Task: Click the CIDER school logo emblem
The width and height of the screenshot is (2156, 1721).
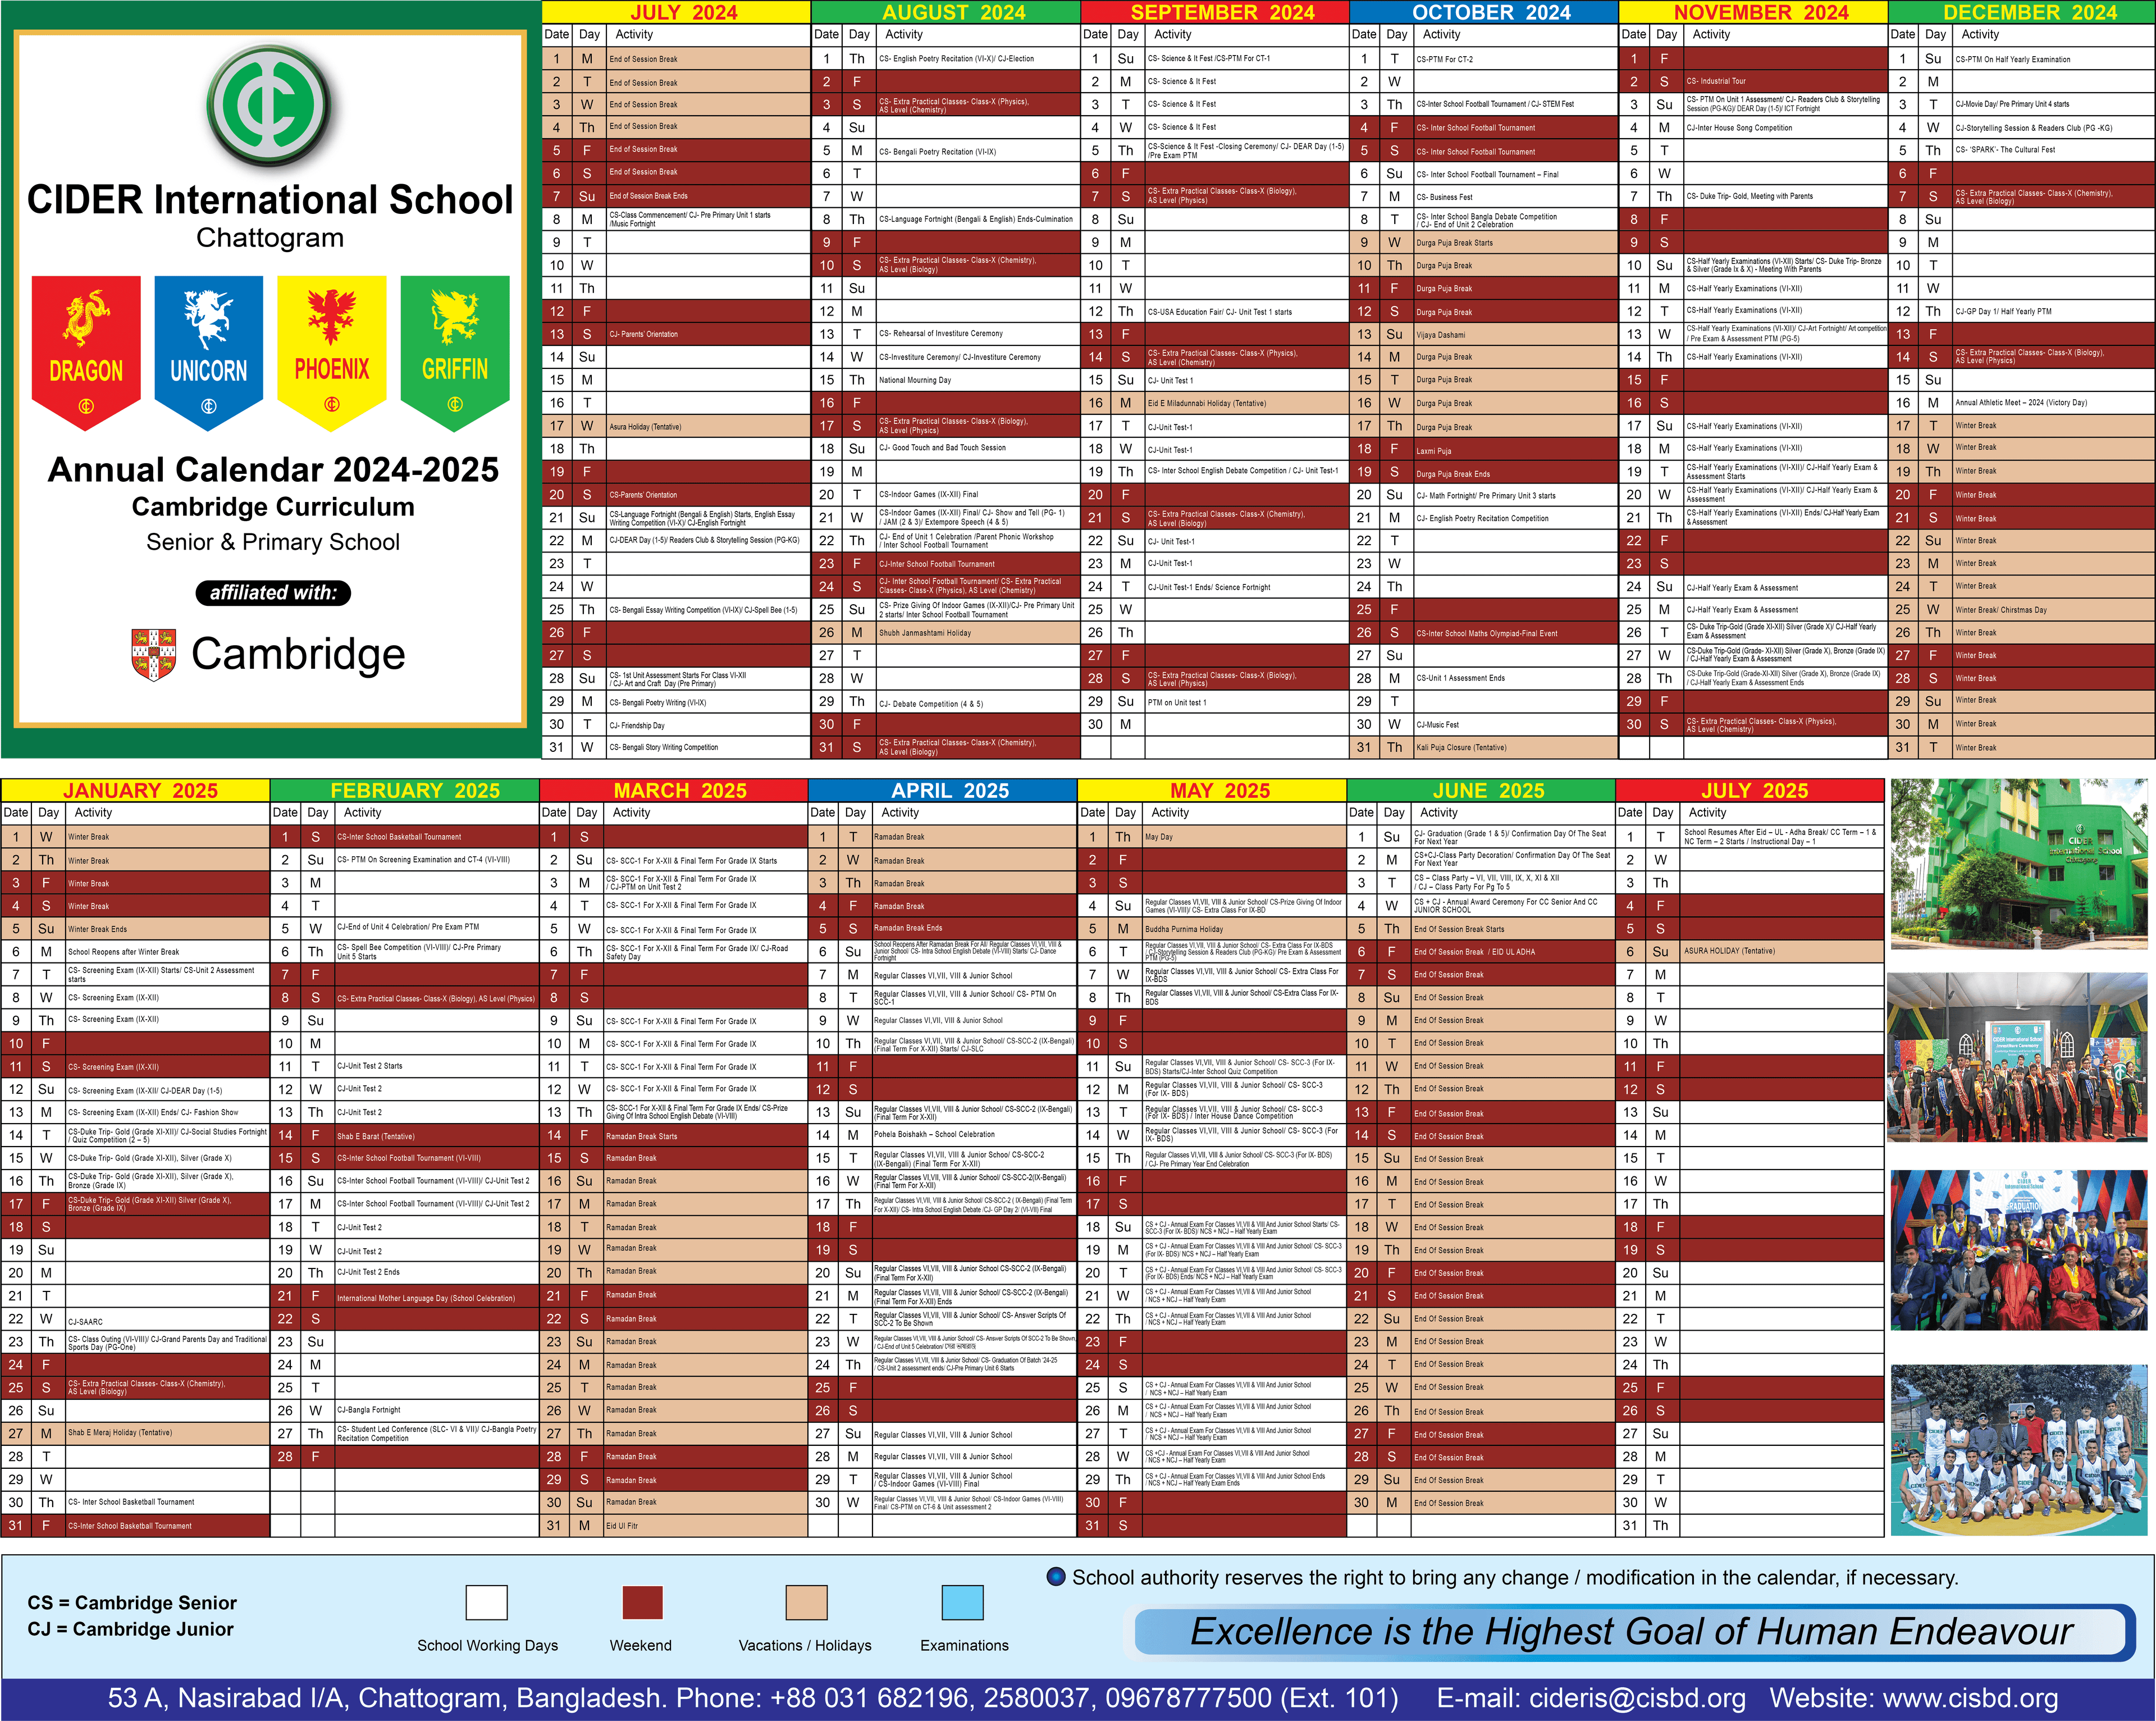Action: tap(270, 104)
